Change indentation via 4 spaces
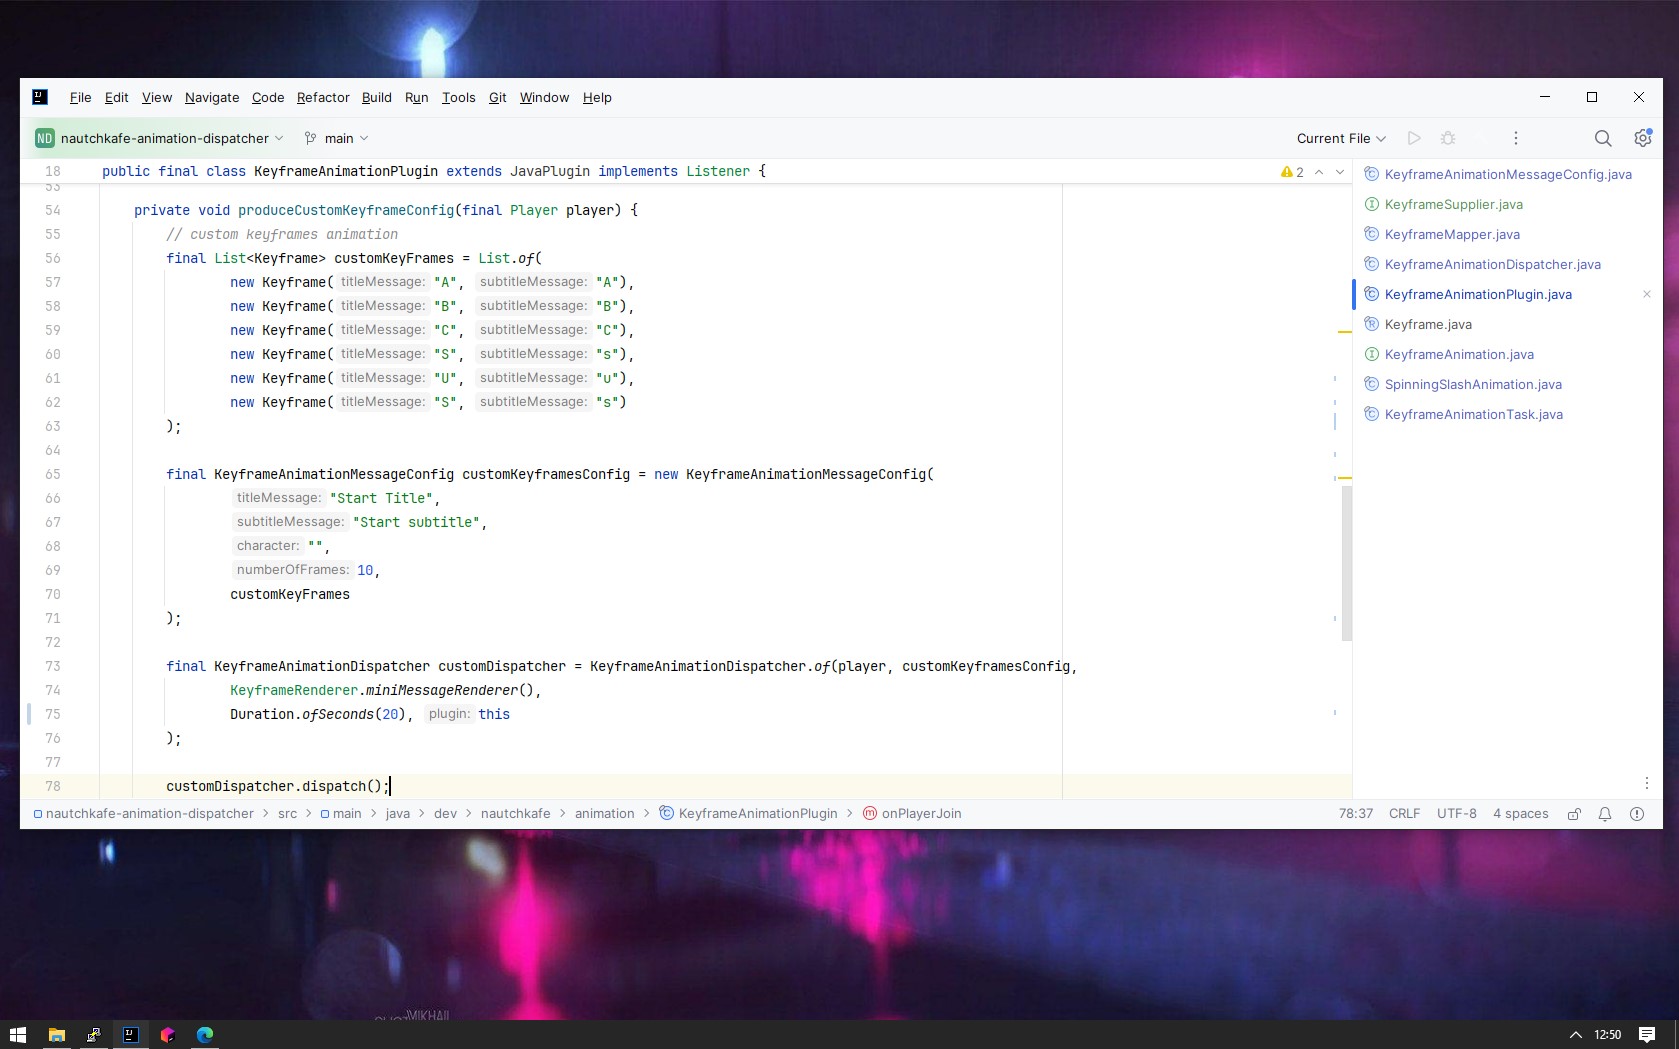 (x=1521, y=814)
